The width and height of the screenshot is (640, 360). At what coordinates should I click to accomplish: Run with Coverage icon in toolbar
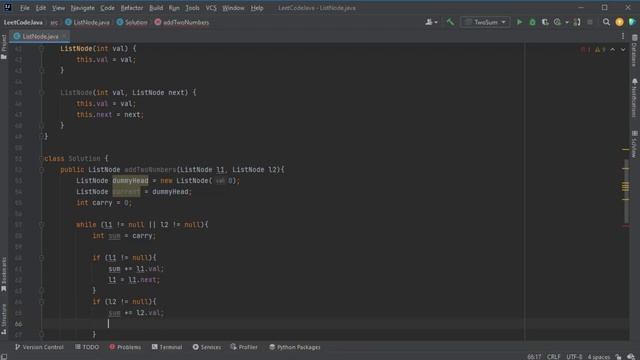pos(545,22)
